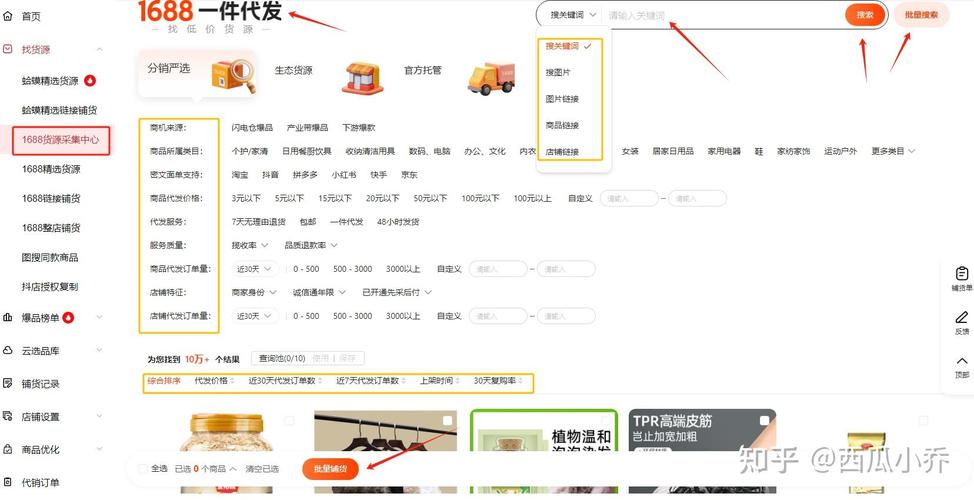Open 1688货源采集中心 in sidebar
This screenshot has width=974, height=500.
coord(60,140)
